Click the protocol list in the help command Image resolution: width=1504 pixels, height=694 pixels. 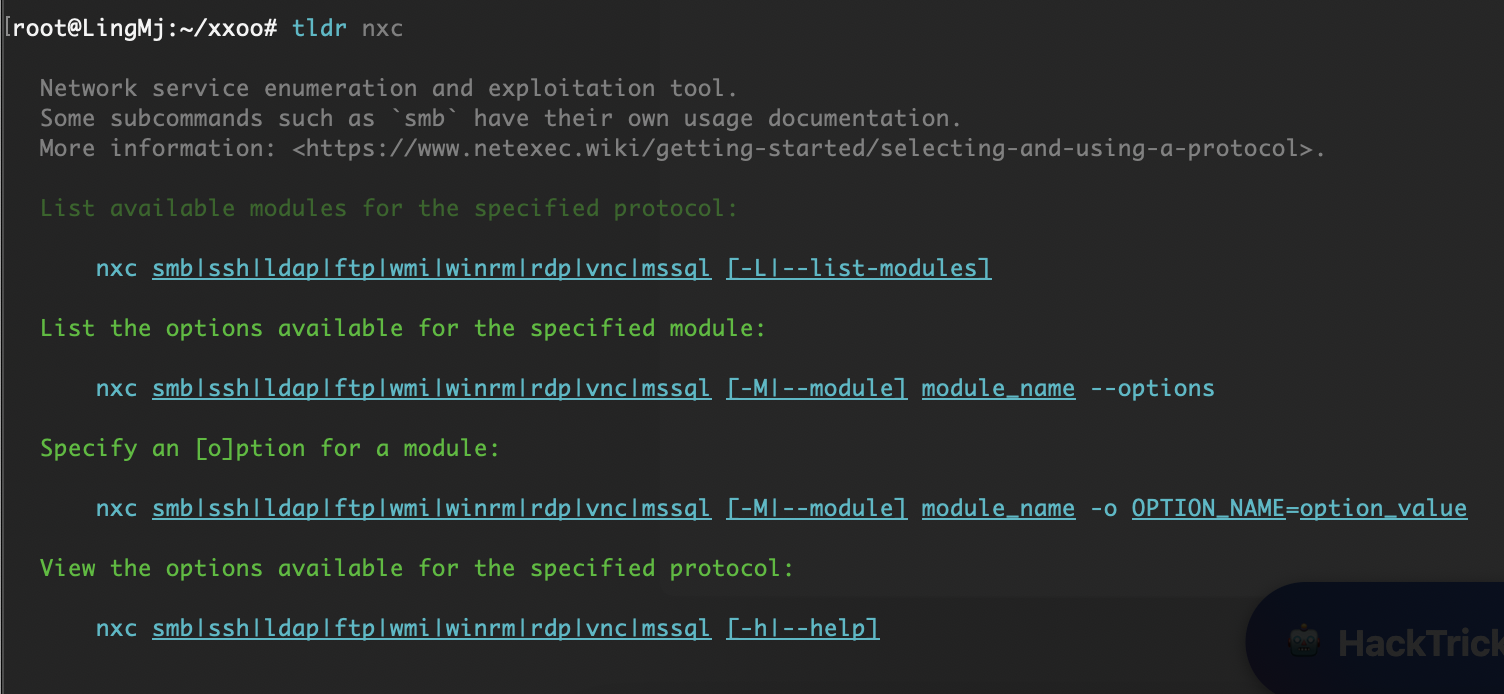coord(432,628)
